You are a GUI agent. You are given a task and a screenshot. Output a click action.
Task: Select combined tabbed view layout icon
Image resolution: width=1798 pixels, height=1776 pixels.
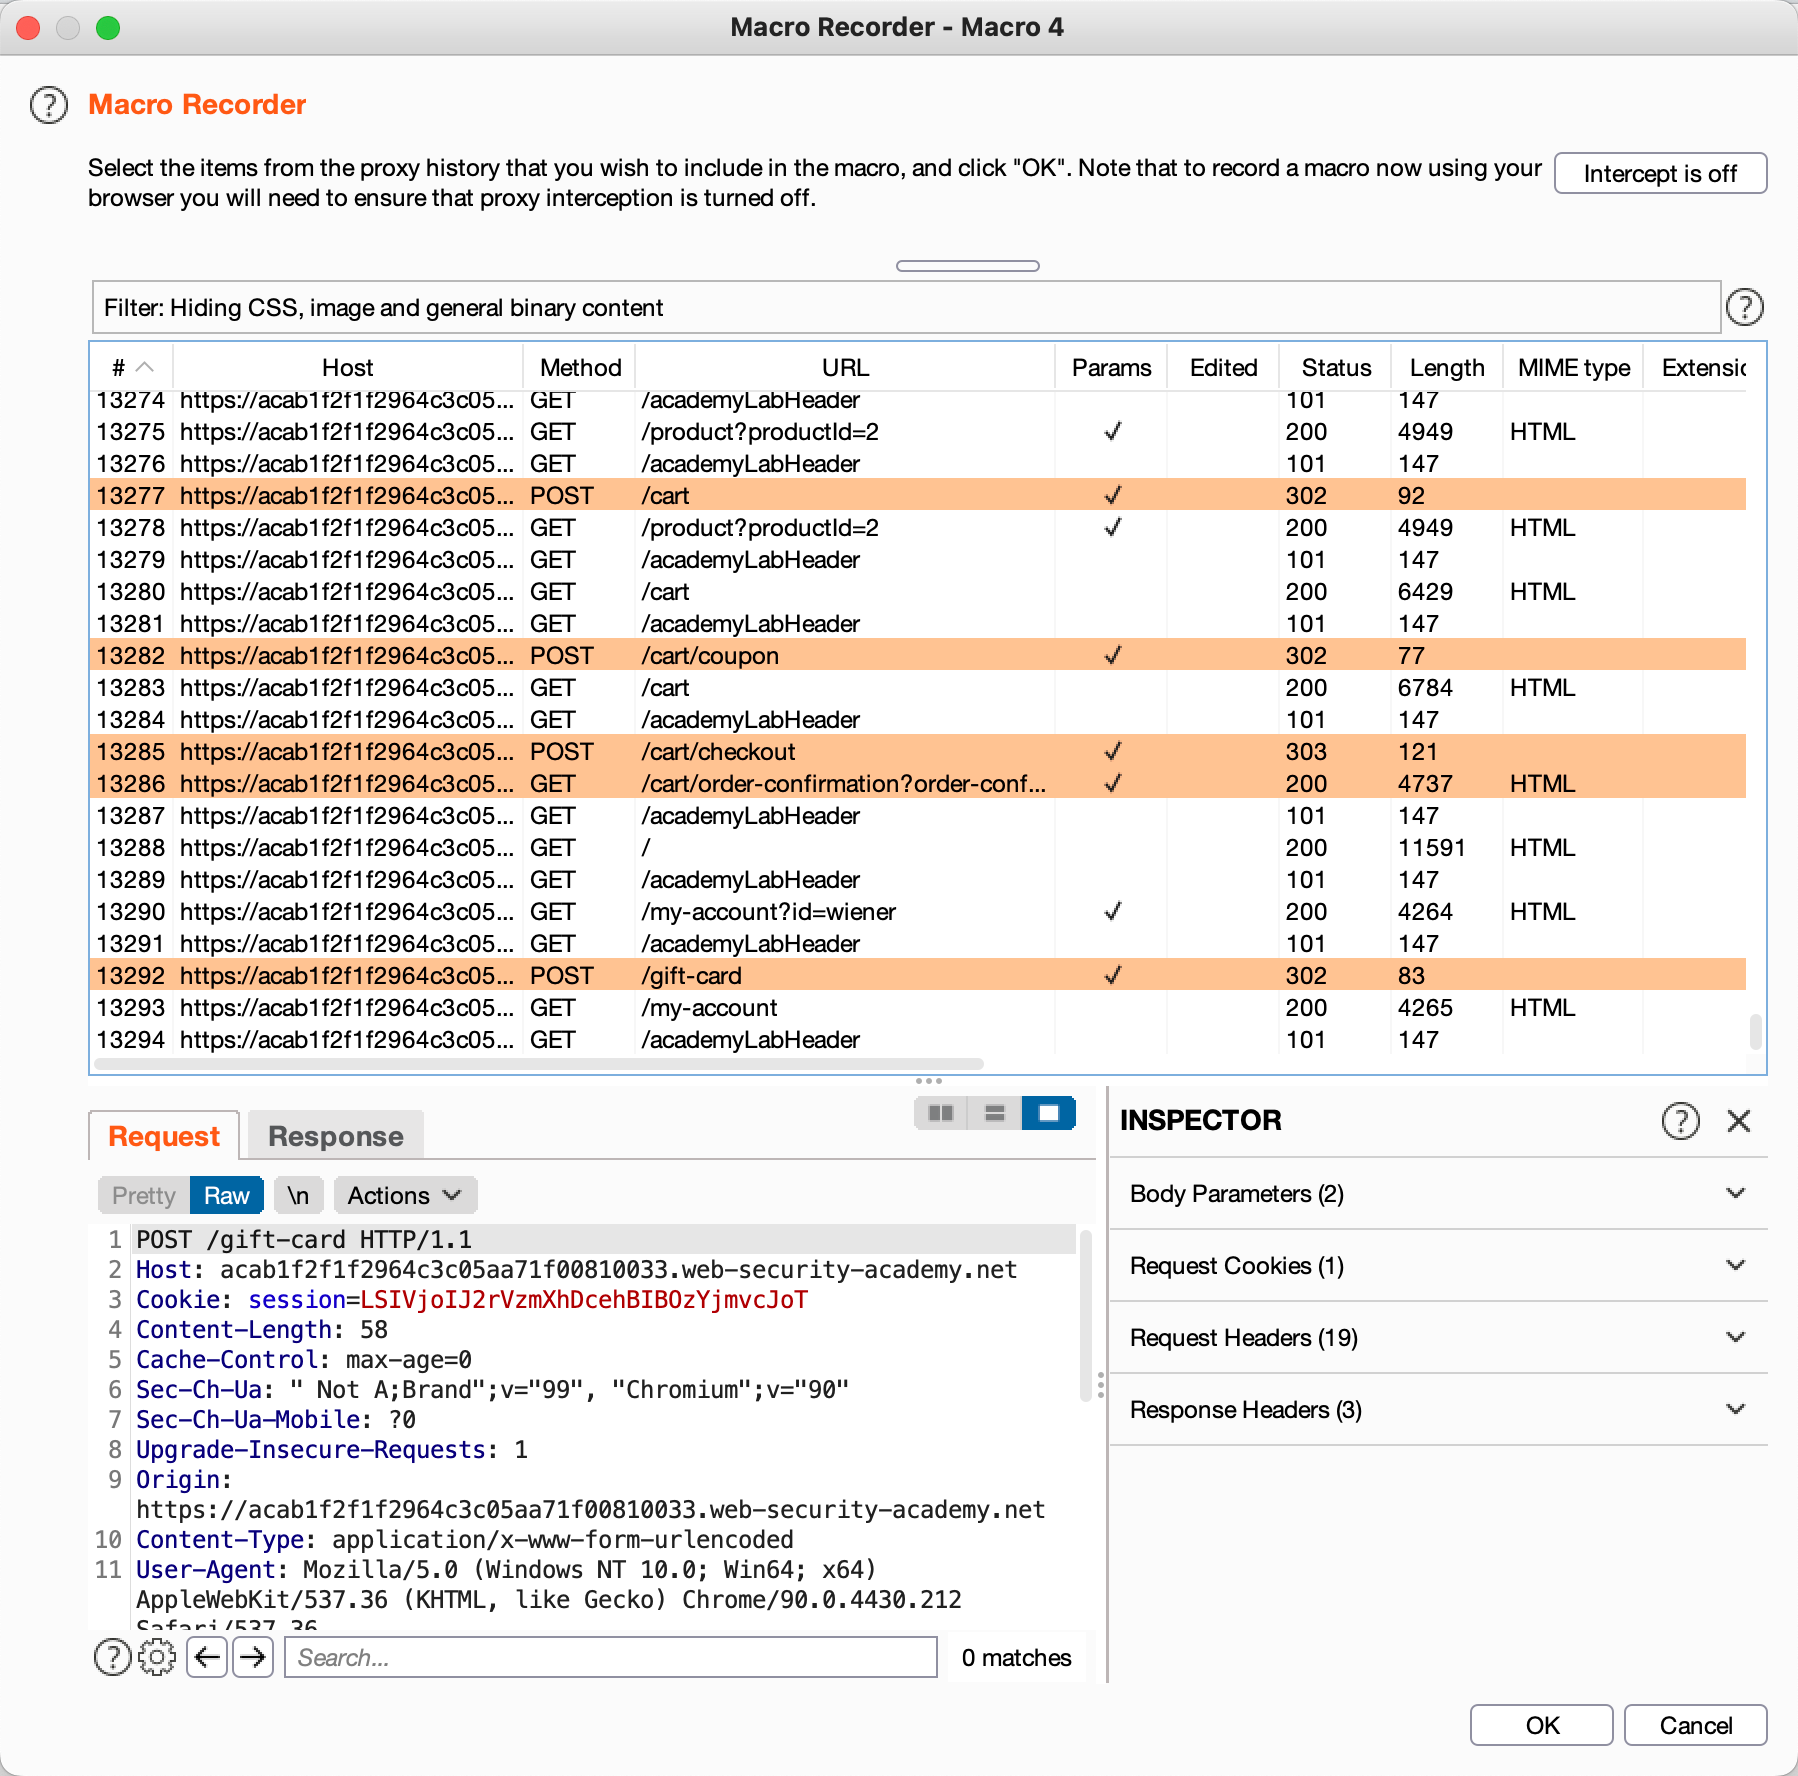coord(1049,1113)
